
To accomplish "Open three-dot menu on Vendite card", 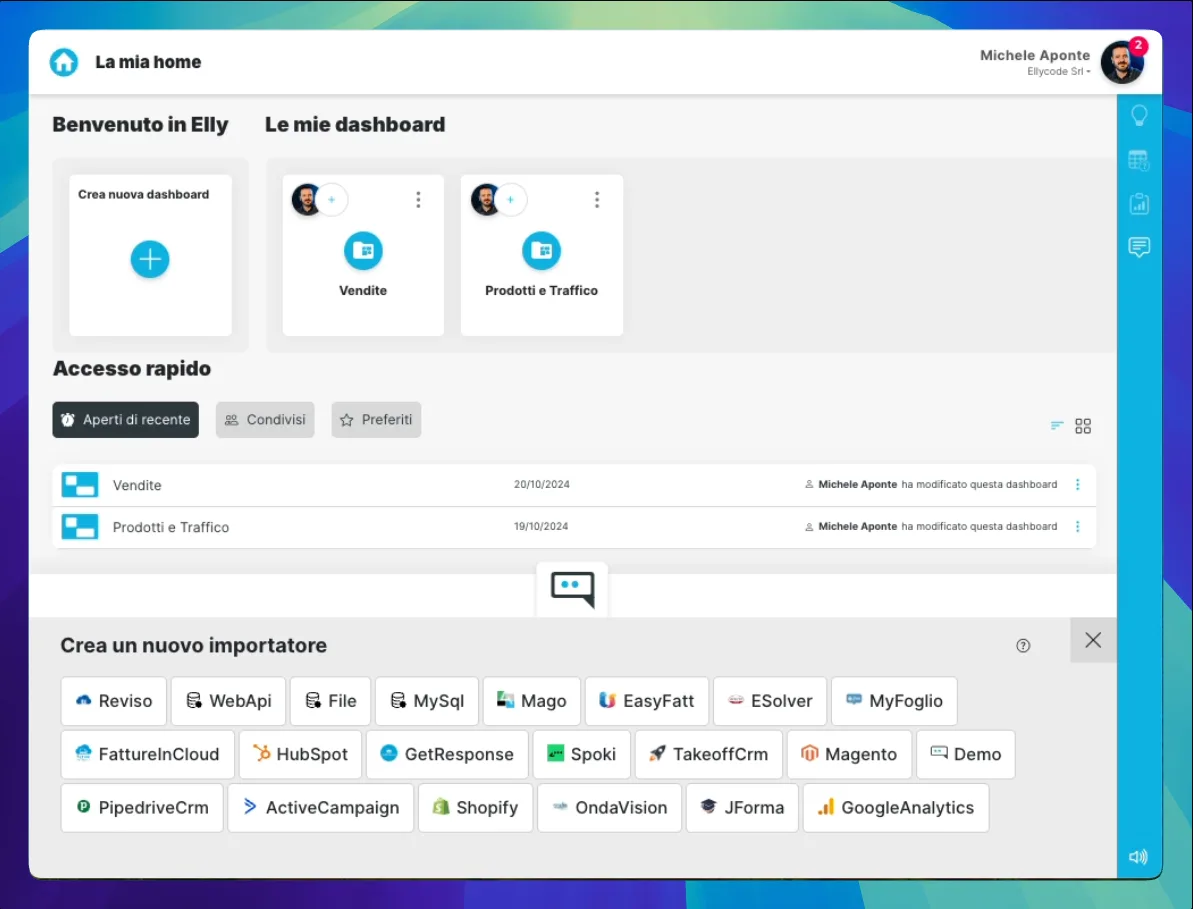I will tap(418, 200).
